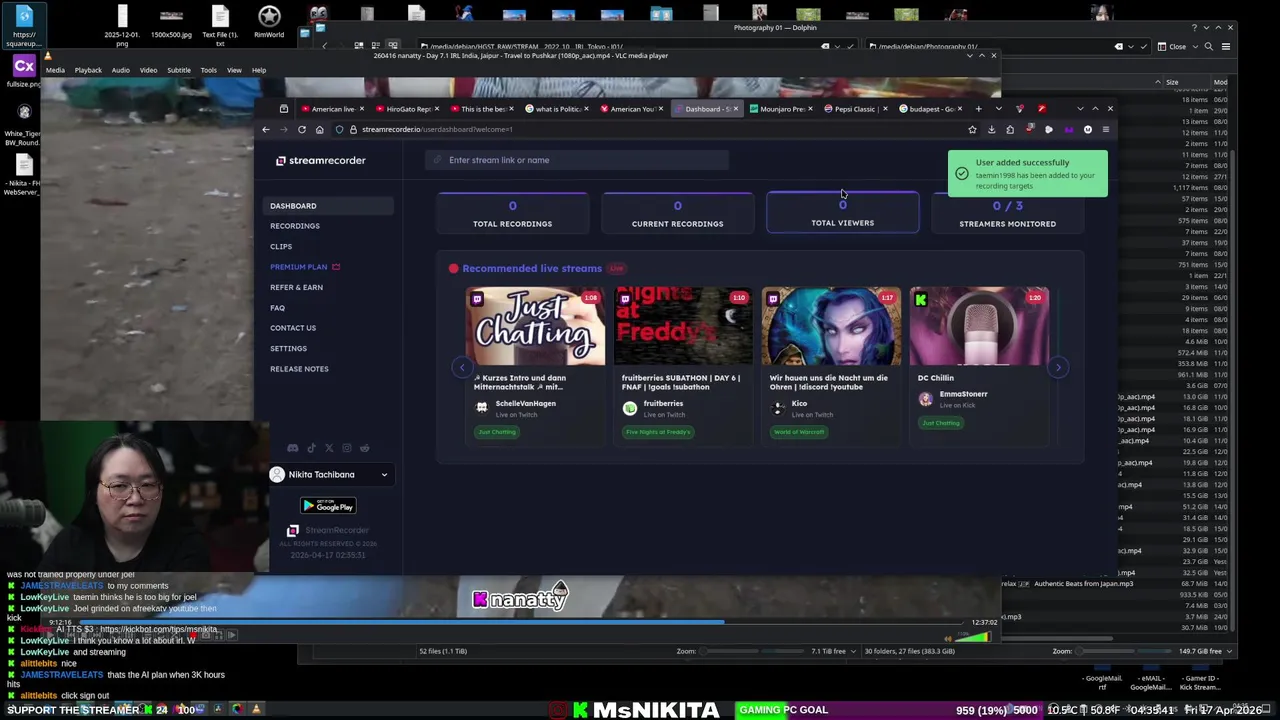Image resolution: width=1280 pixels, height=720 pixels.
Task: Switch to the Mounjaro Pres tab
Action: (782, 108)
